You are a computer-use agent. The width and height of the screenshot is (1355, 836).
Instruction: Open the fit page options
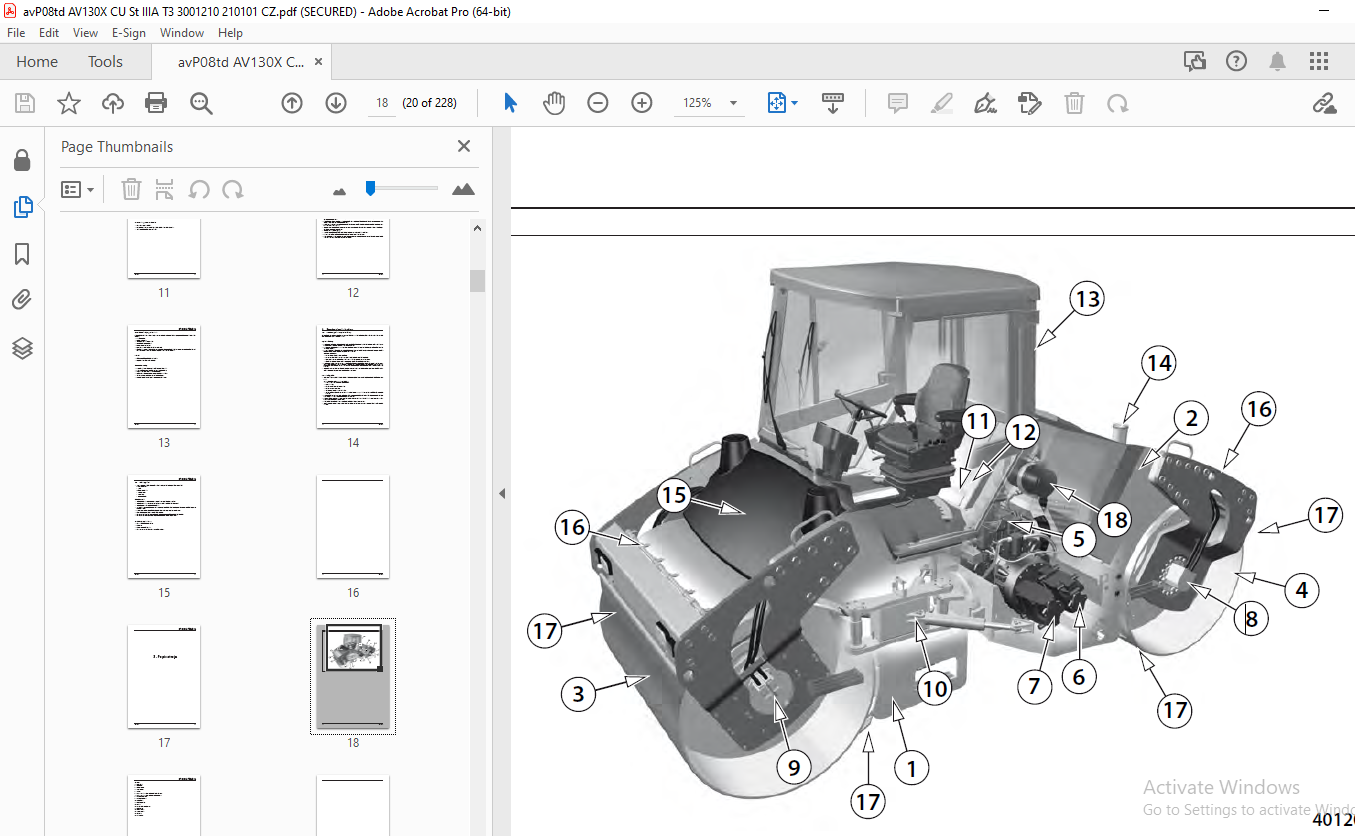point(782,103)
